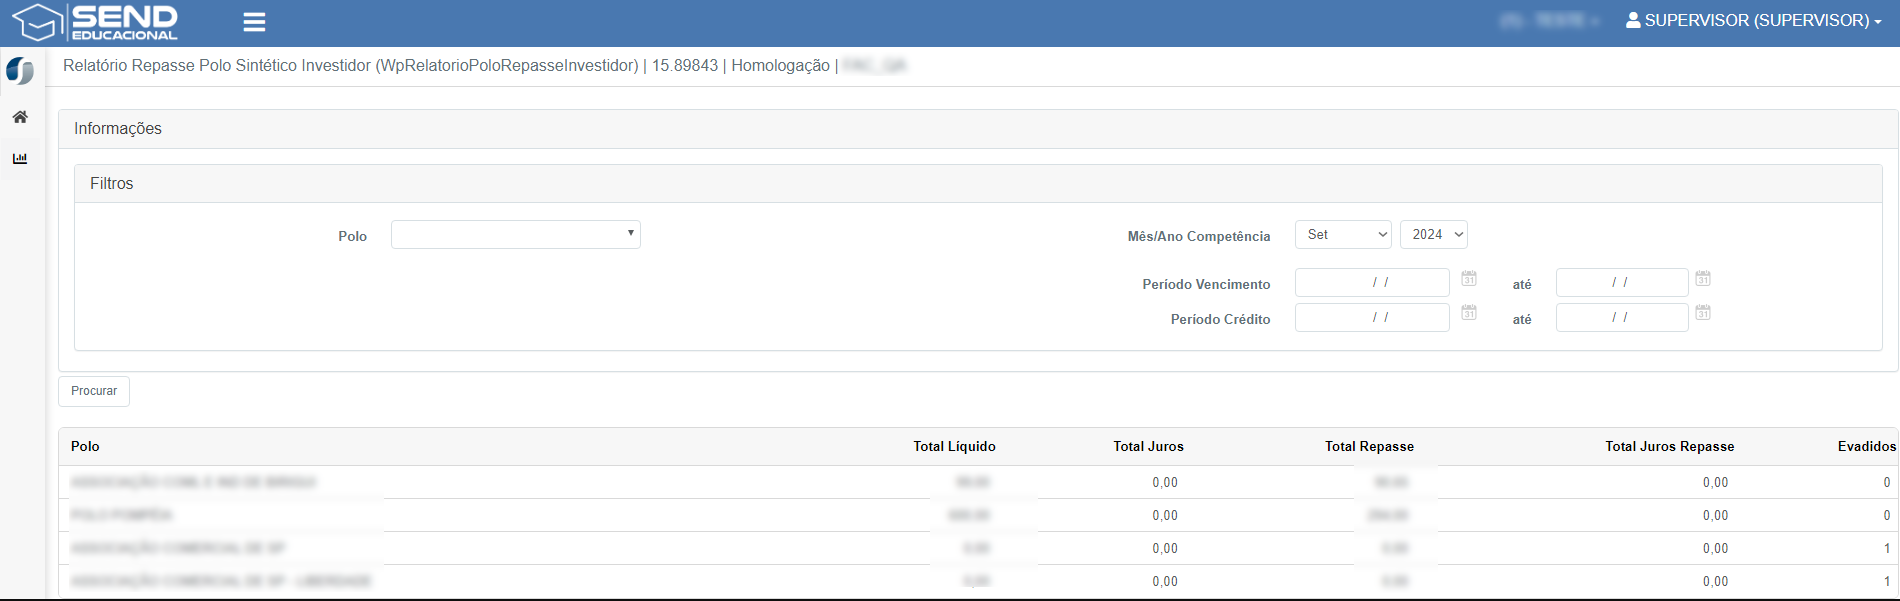Click the Total Líquido column header

(954, 447)
